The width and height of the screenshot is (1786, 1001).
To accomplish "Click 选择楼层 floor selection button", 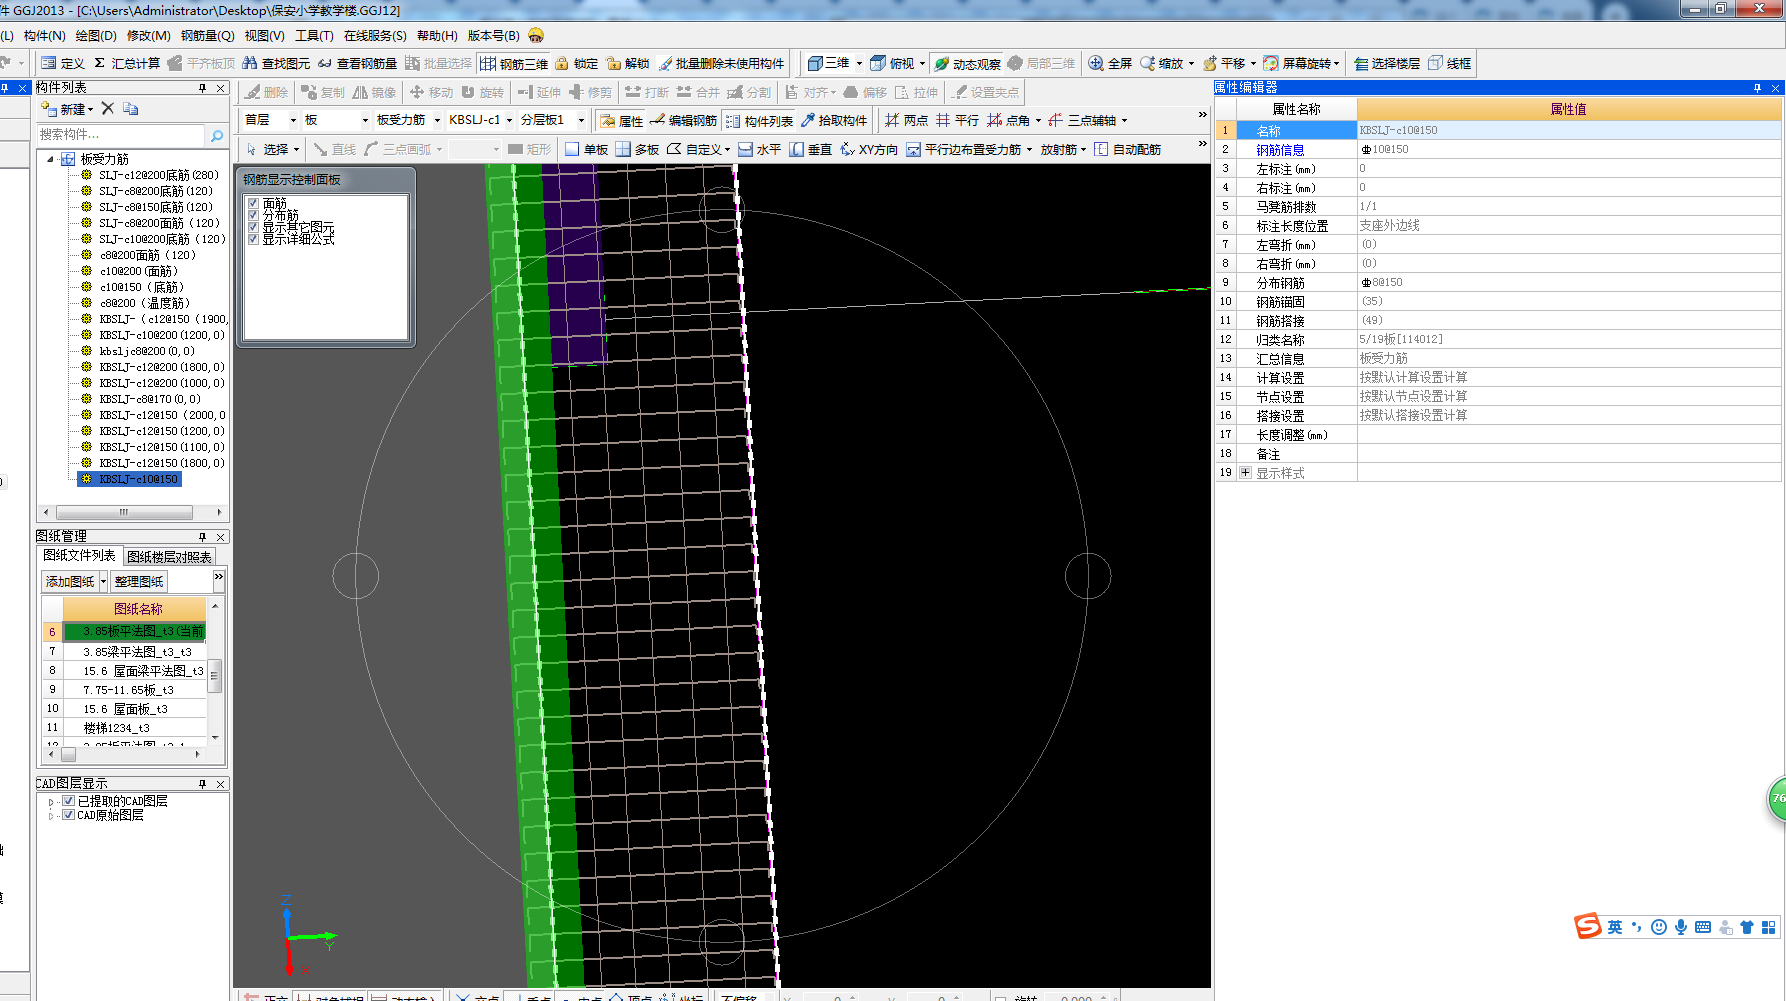I will (1387, 63).
